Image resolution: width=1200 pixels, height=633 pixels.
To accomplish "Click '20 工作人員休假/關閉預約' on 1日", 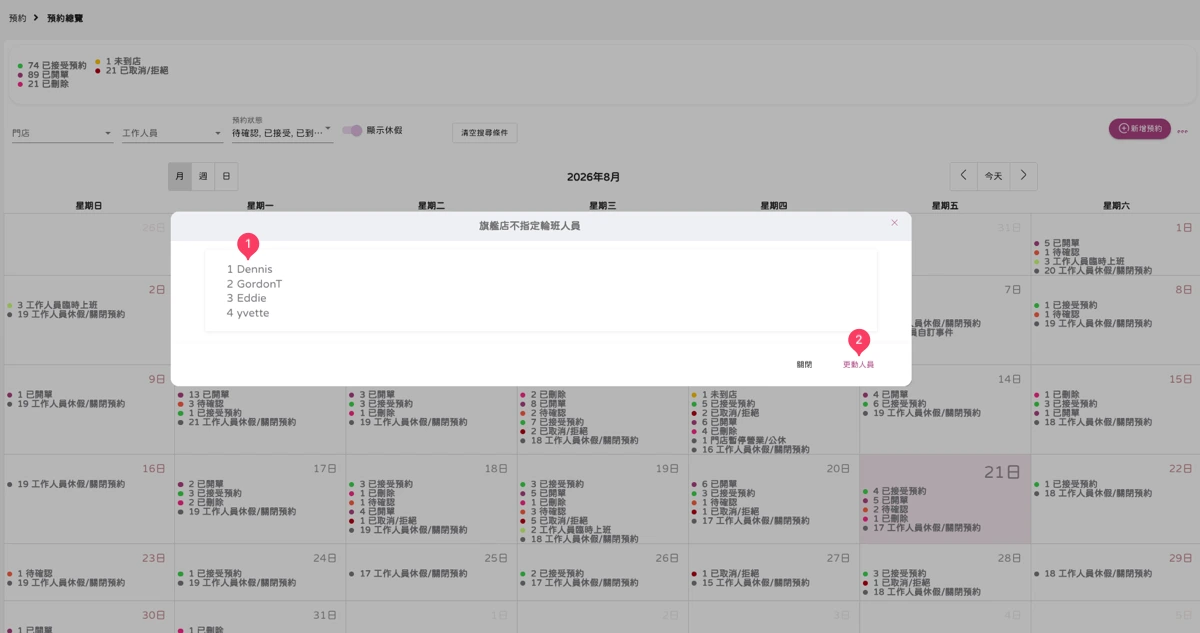I will (1097, 271).
